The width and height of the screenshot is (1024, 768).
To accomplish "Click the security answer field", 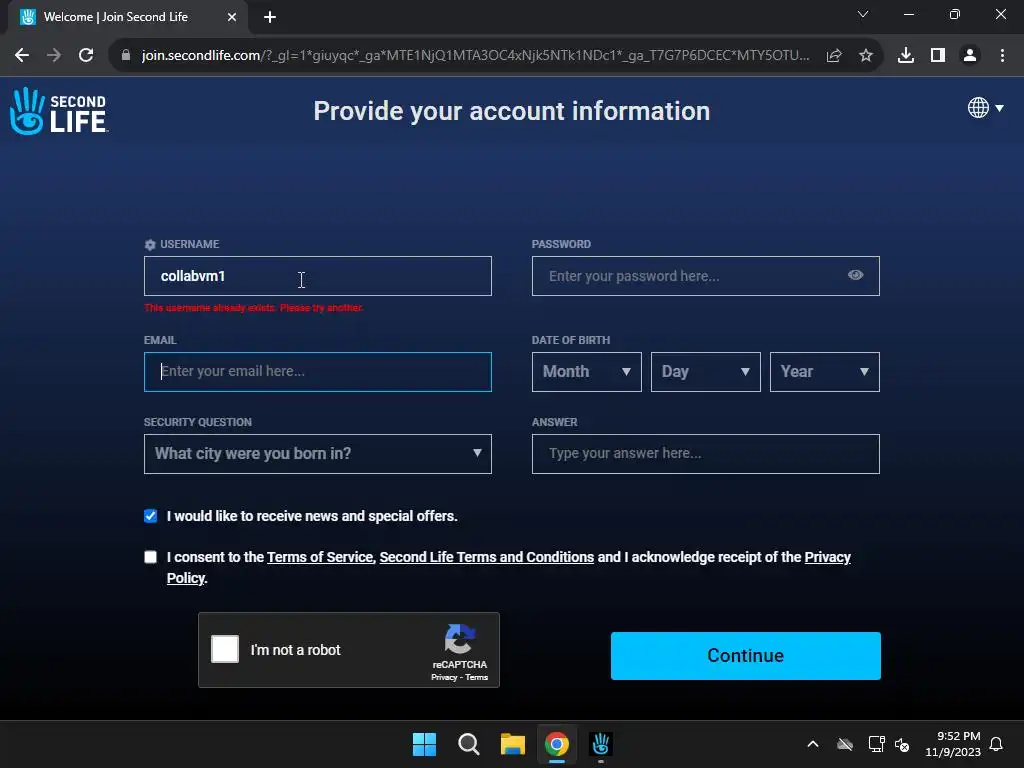I will coord(705,454).
